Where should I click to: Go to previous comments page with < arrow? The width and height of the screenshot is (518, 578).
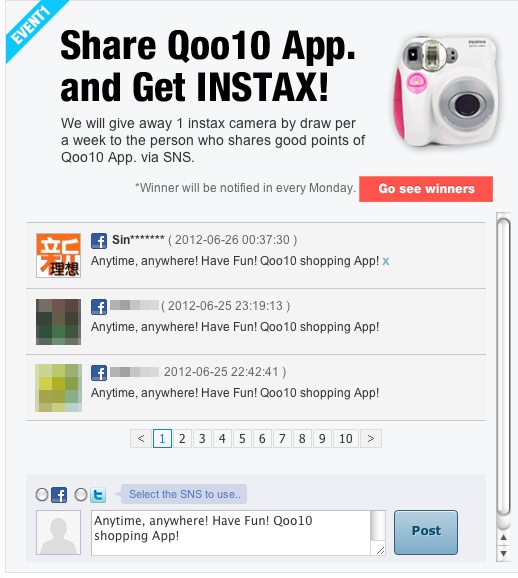(140, 439)
